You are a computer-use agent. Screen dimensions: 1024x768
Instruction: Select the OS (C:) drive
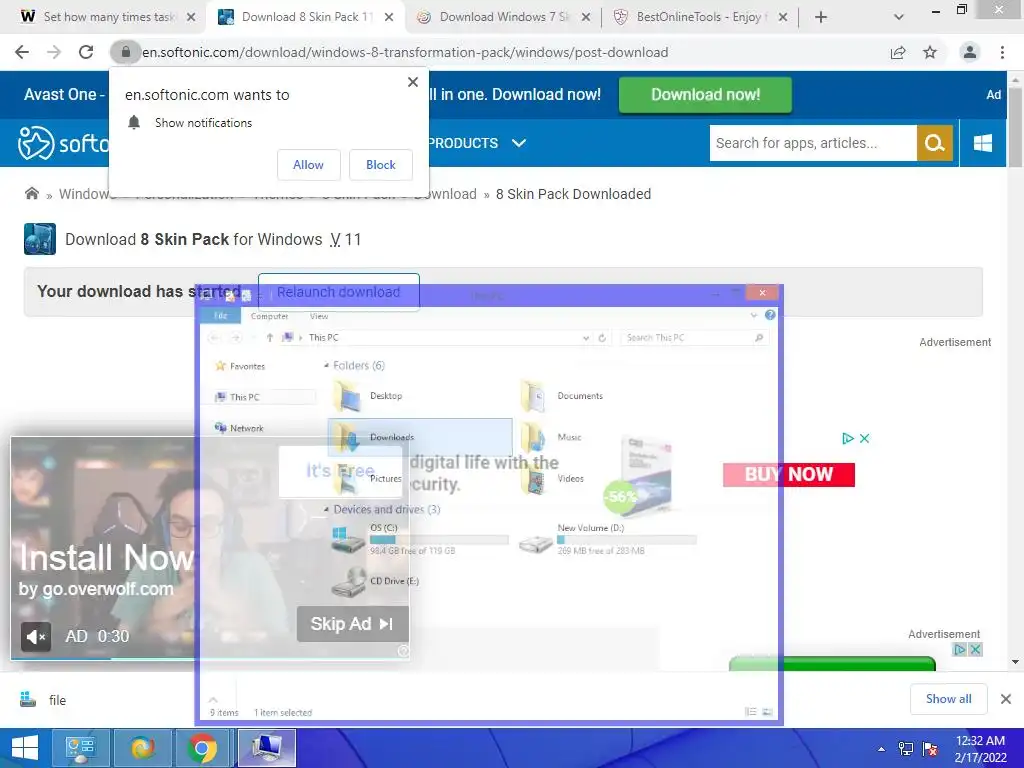[419, 539]
